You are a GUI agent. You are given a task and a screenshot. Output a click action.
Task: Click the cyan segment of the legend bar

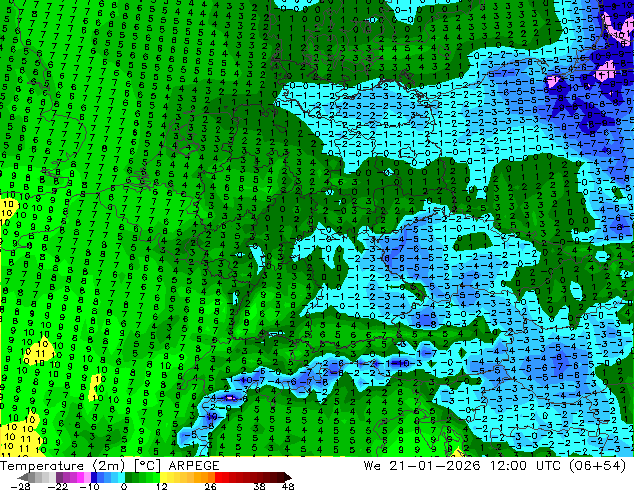(121, 477)
